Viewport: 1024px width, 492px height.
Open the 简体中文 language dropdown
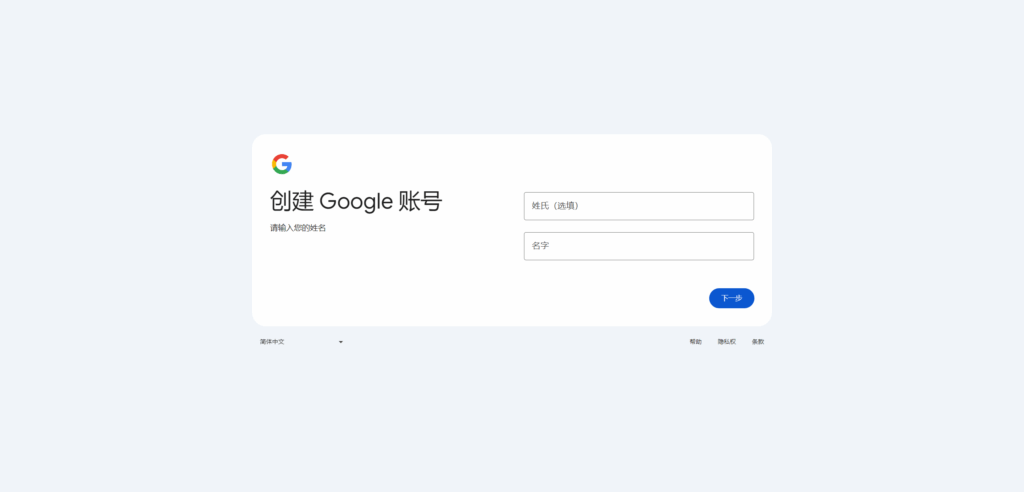301,342
